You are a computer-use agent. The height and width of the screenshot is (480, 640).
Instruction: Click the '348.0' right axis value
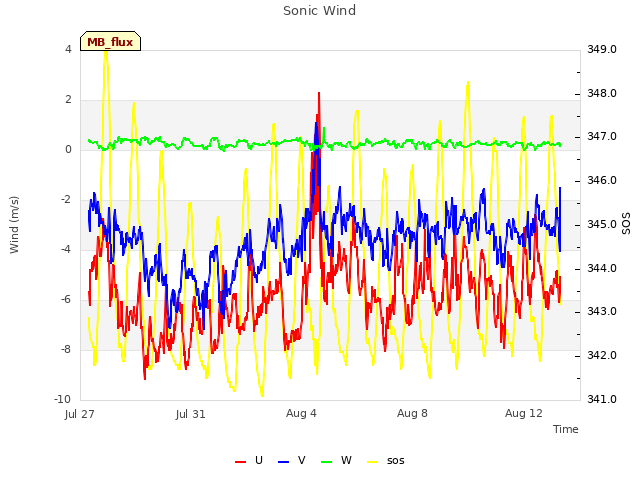[602, 93]
